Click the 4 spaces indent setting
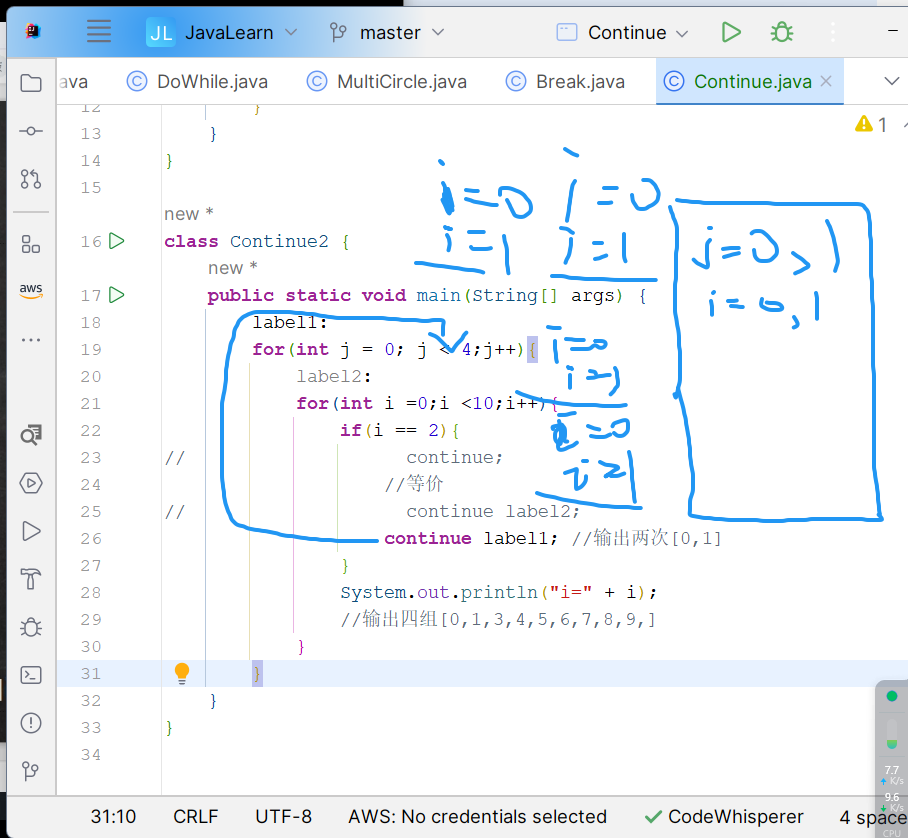This screenshot has height=838, width=908. point(873,817)
